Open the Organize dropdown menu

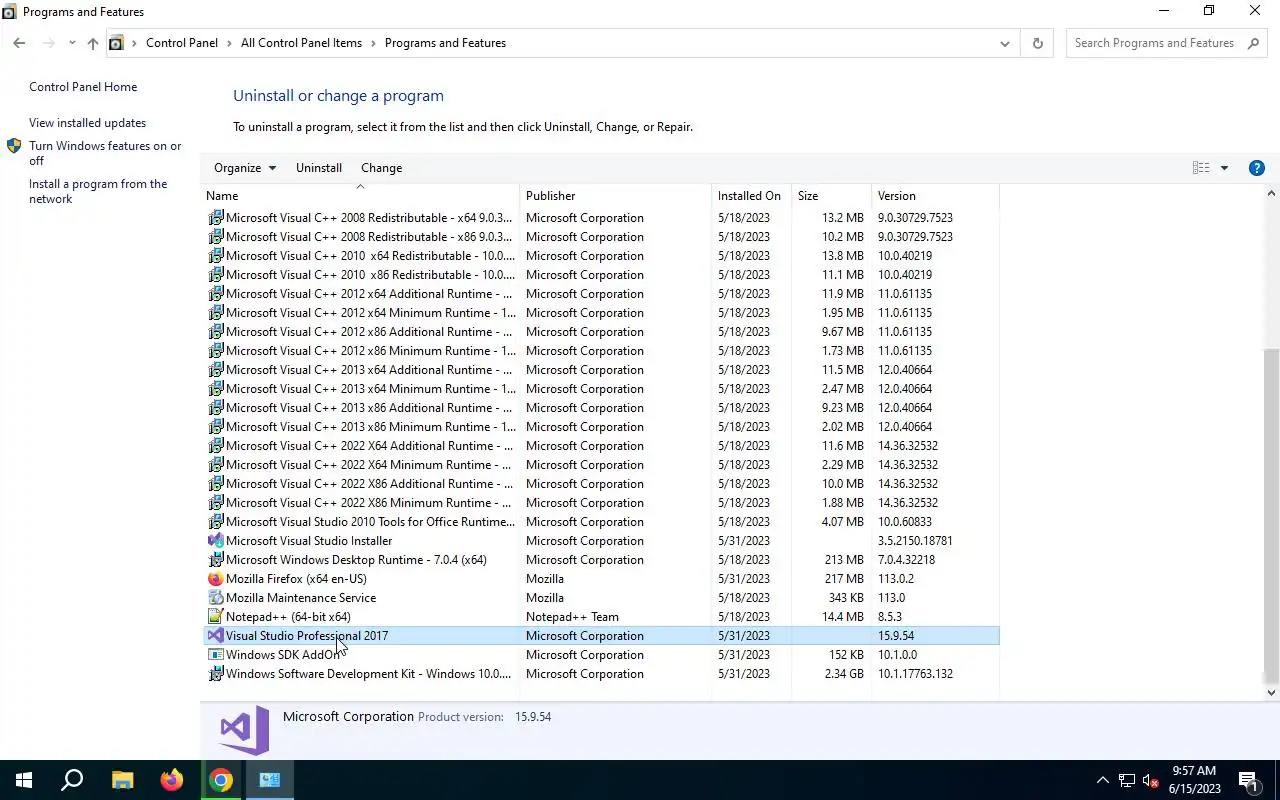(245, 168)
